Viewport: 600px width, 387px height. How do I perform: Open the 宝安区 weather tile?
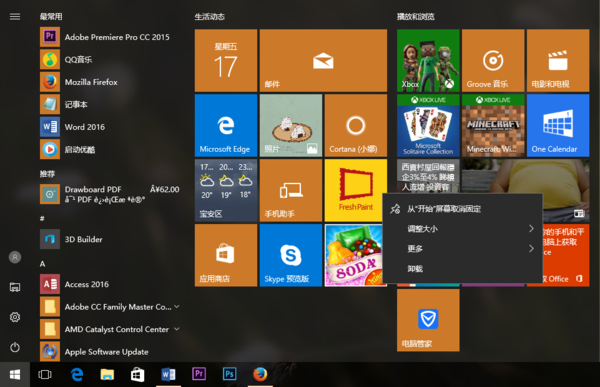coord(226,191)
